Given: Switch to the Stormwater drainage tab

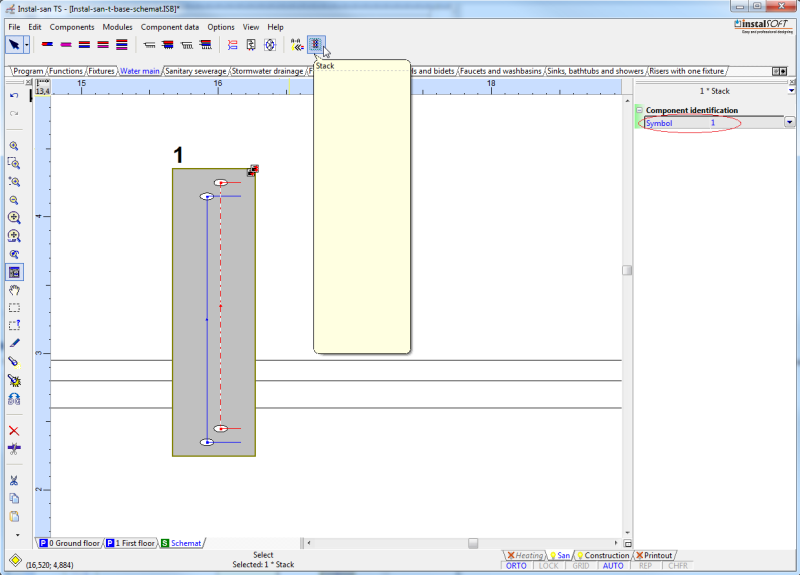Looking at the screenshot, I should 267,71.
